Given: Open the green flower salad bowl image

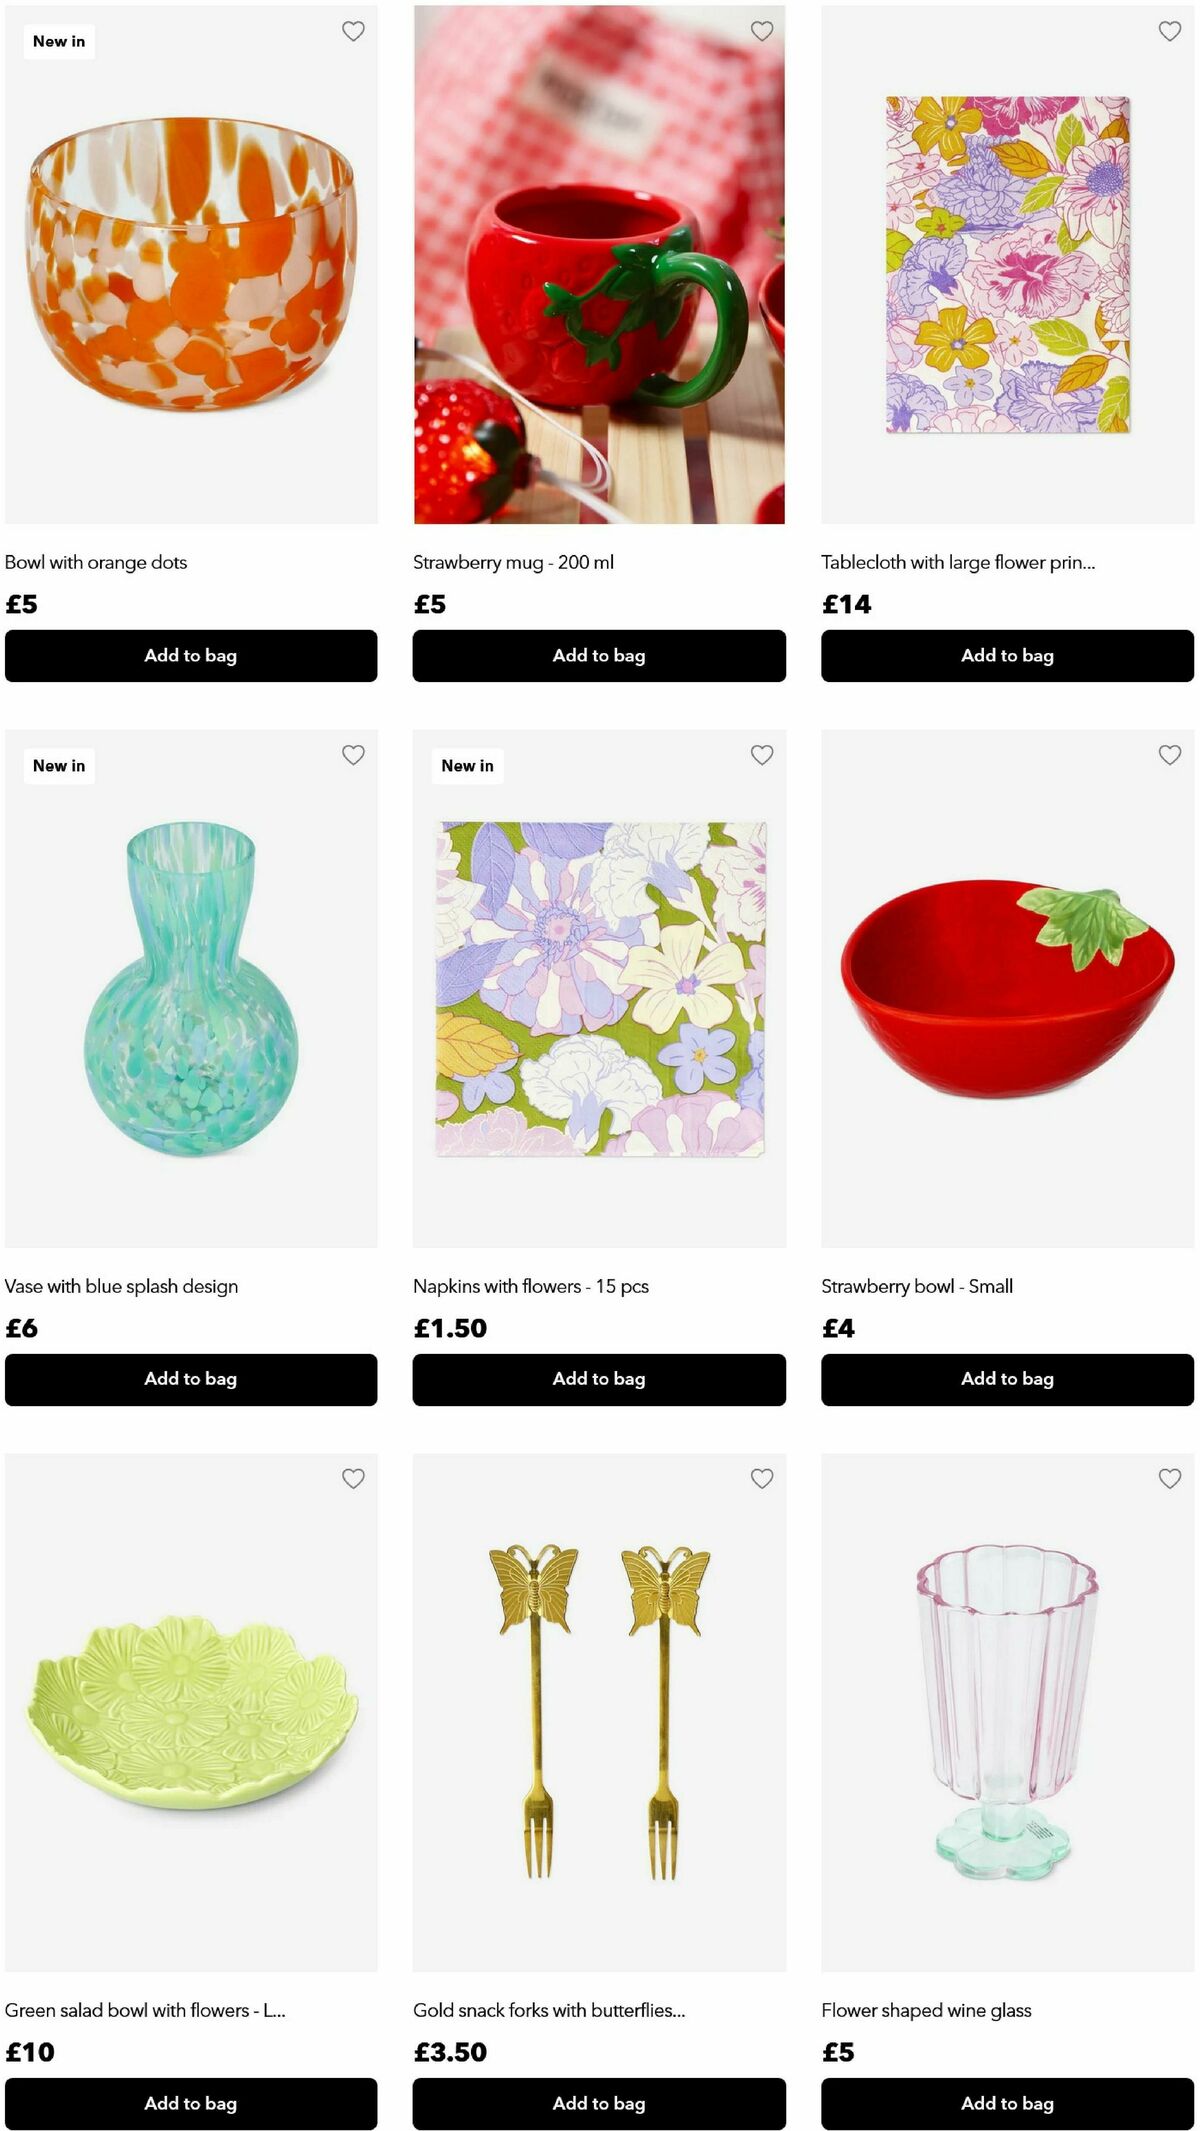Looking at the screenshot, I should tap(191, 1712).
